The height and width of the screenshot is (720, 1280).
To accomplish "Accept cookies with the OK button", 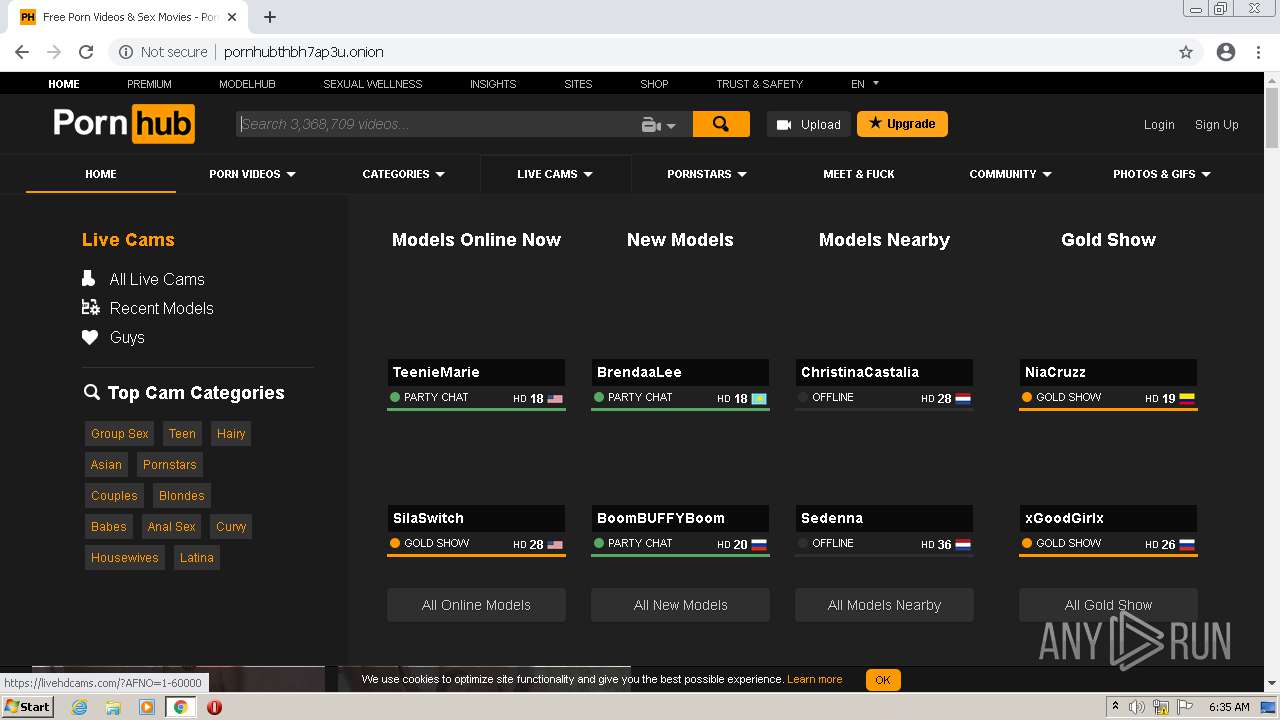I will [x=883, y=680].
